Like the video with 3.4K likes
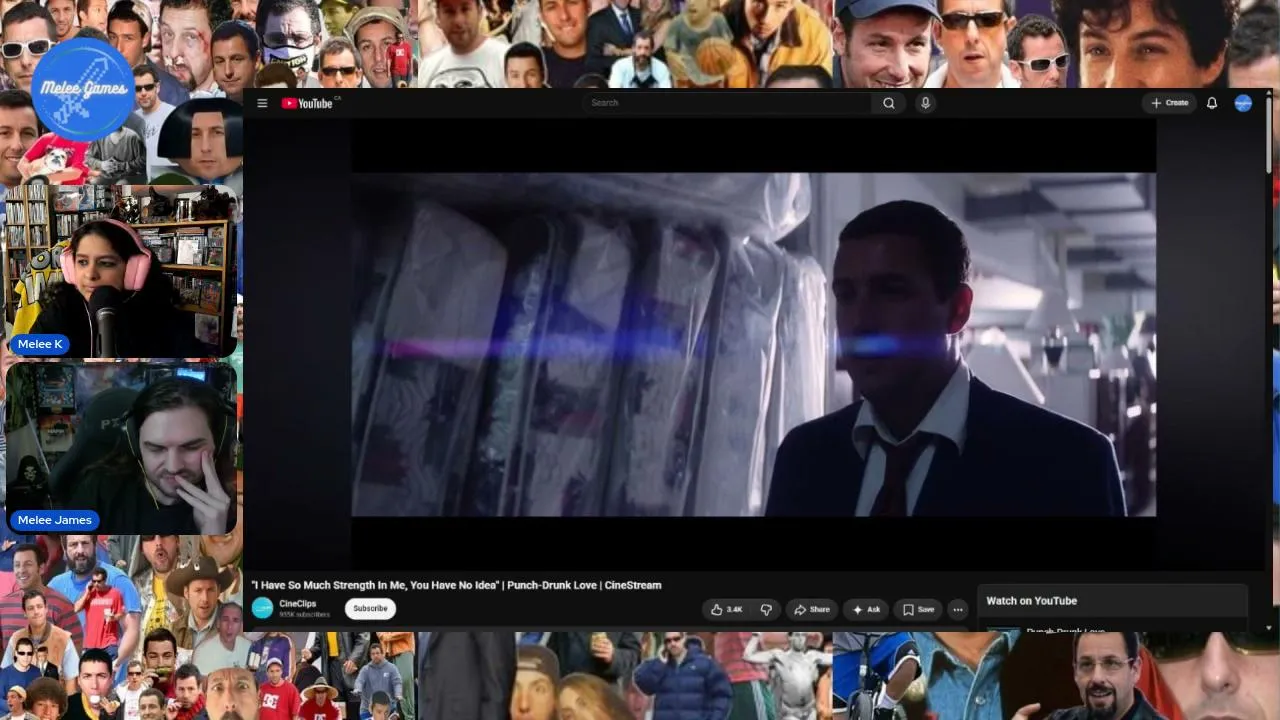The height and width of the screenshot is (720, 1280). 727,609
